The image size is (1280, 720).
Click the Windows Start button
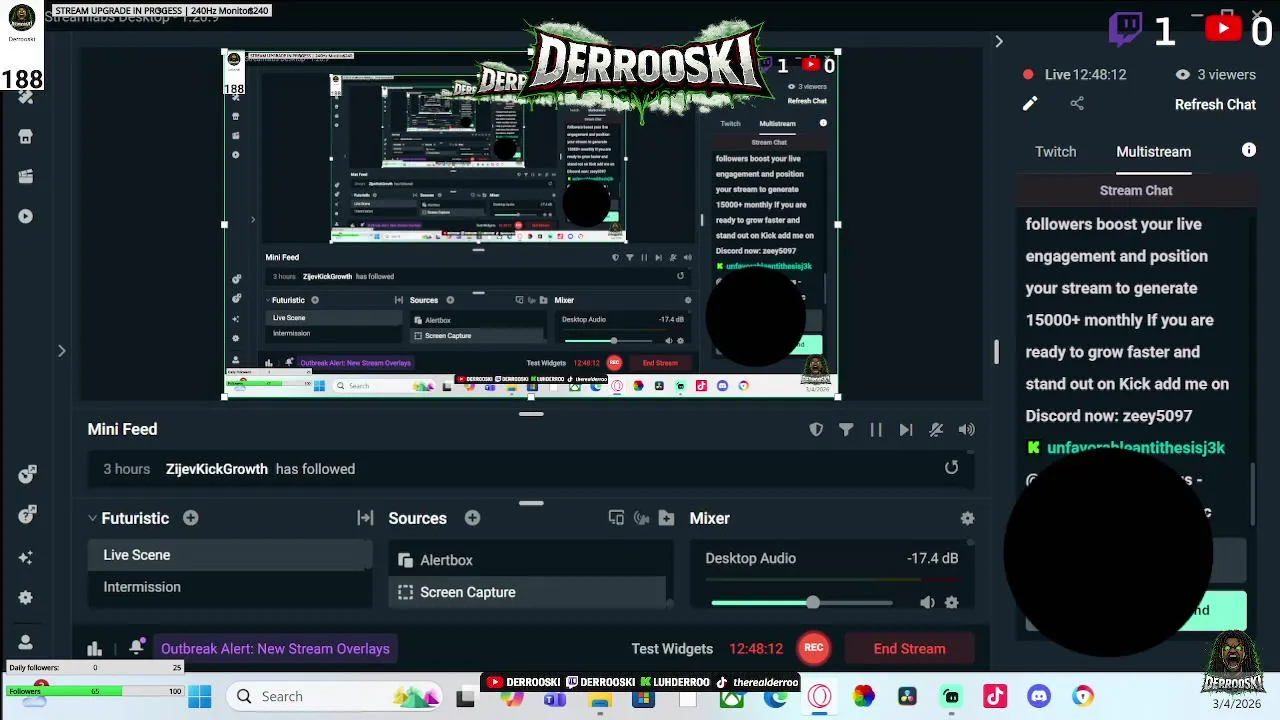point(200,697)
